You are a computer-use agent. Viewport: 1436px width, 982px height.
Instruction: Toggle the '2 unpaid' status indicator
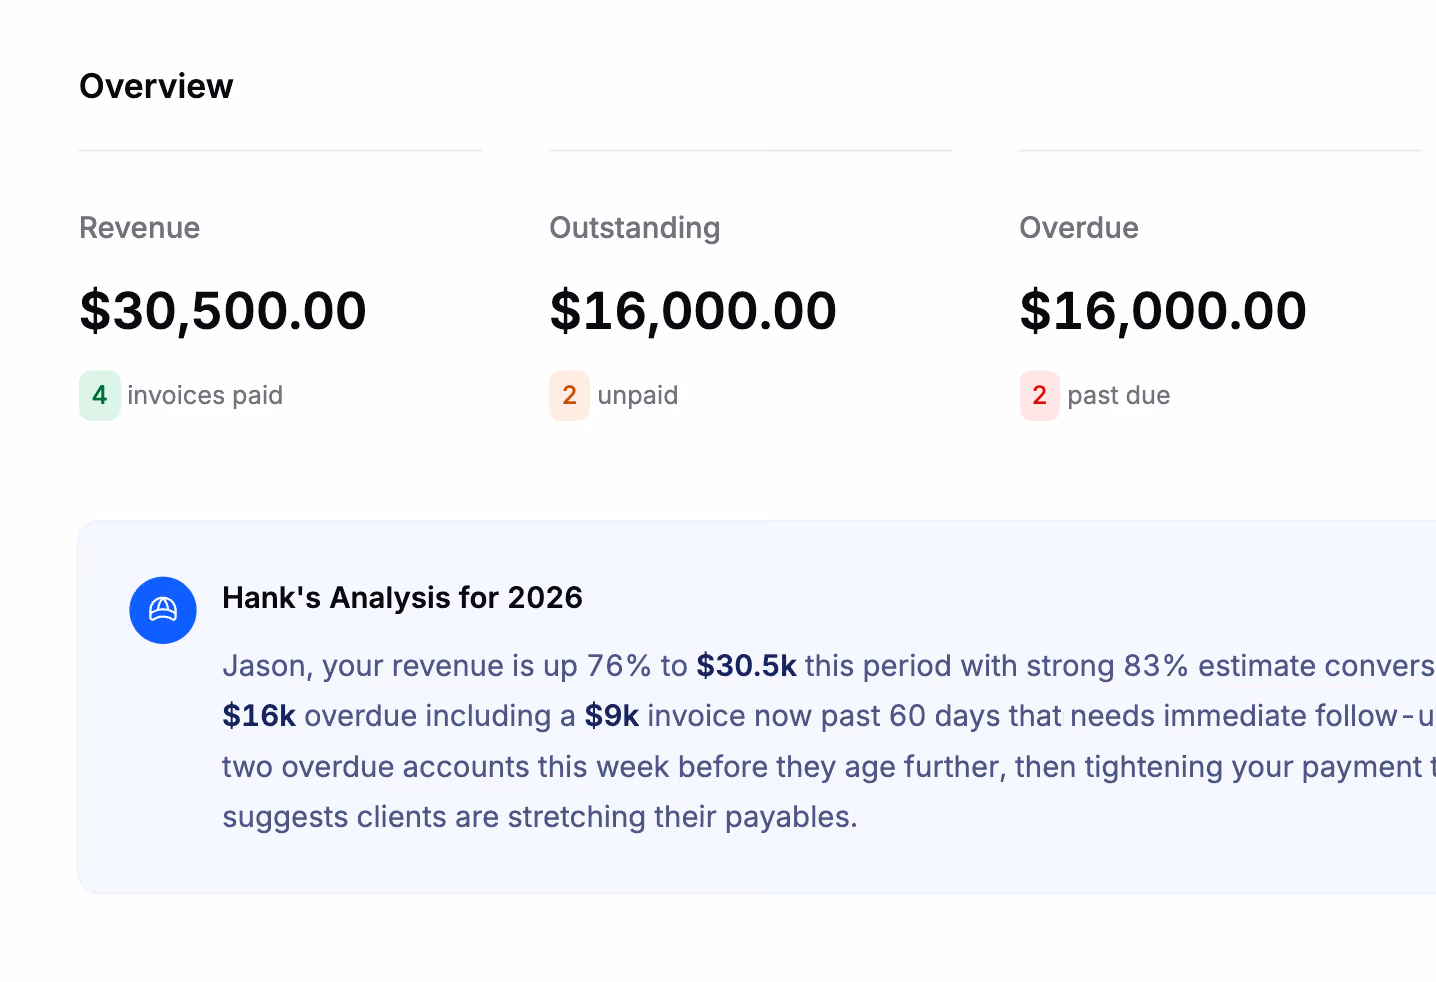click(x=613, y=395)
